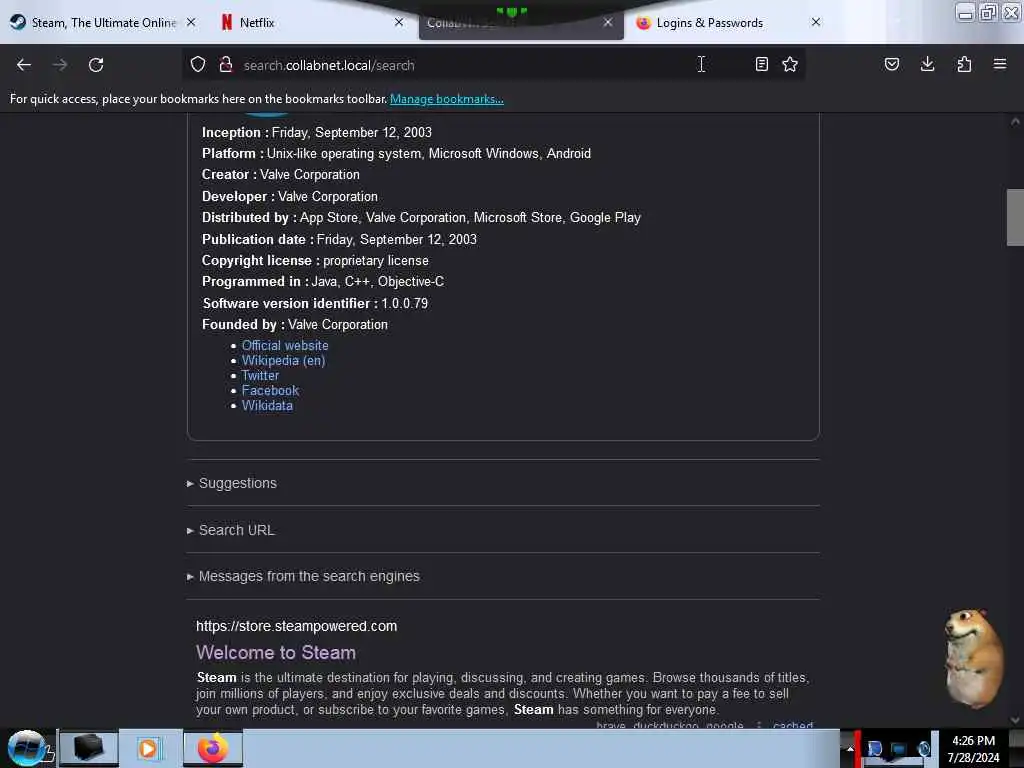The image size is (1024, 768).
Task: Click the 'Founded by : Valve Corporation' row
Action: (x=295, y=325)
